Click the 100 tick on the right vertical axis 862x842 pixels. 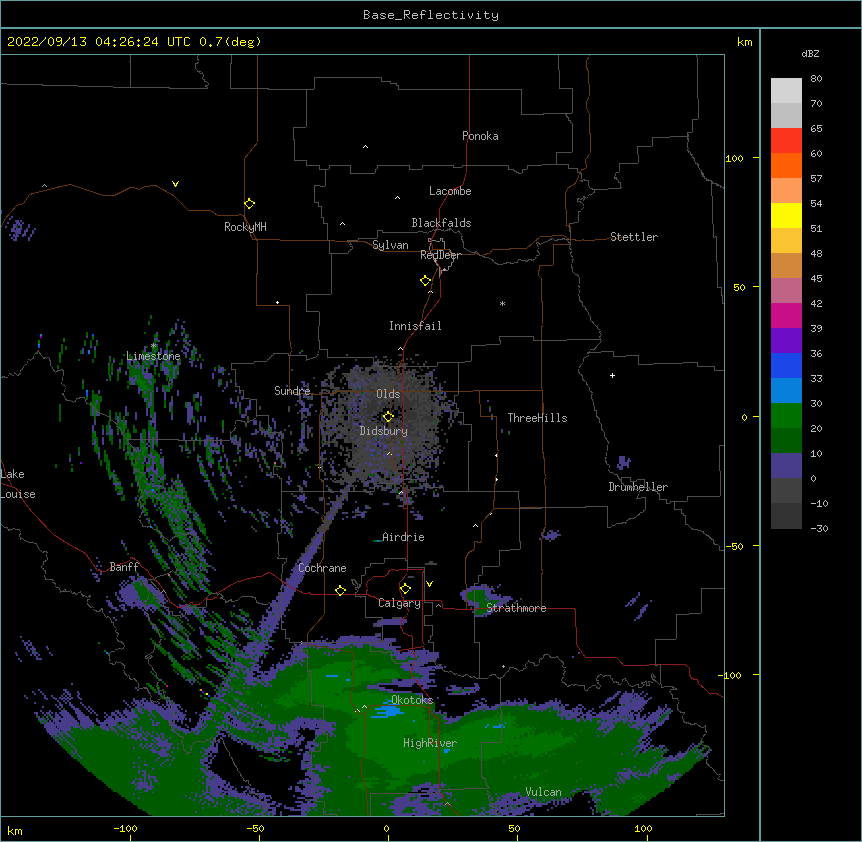pyautogui.click(x=734, y=158)
